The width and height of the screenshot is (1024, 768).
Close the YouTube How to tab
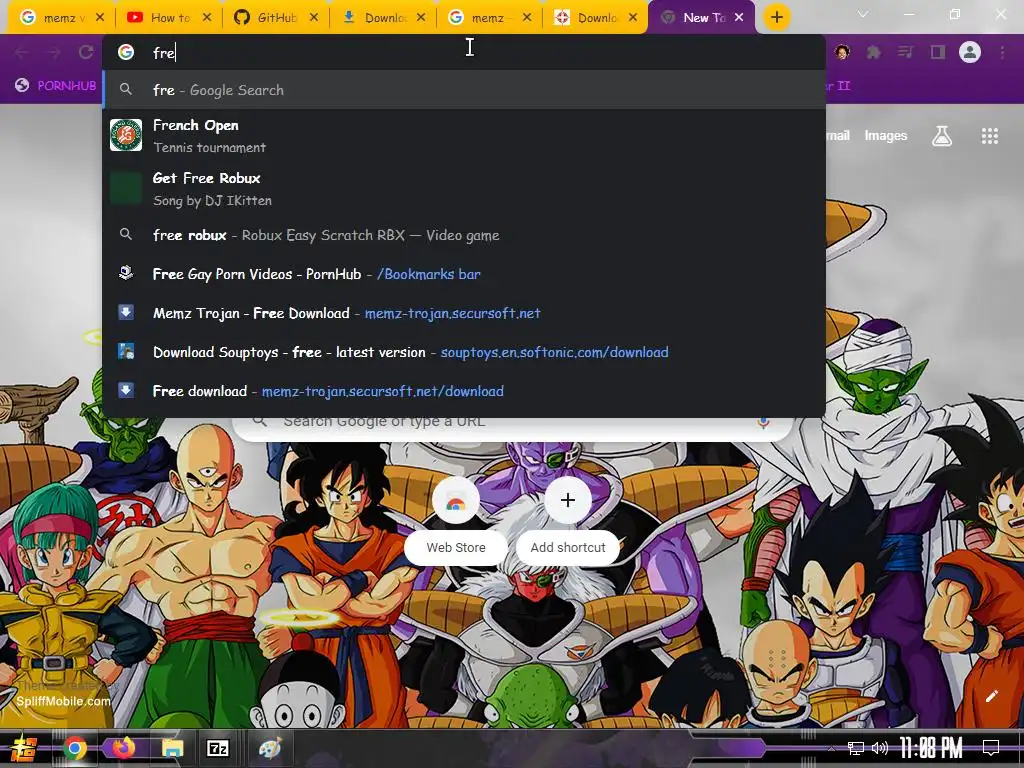[207, 18]
